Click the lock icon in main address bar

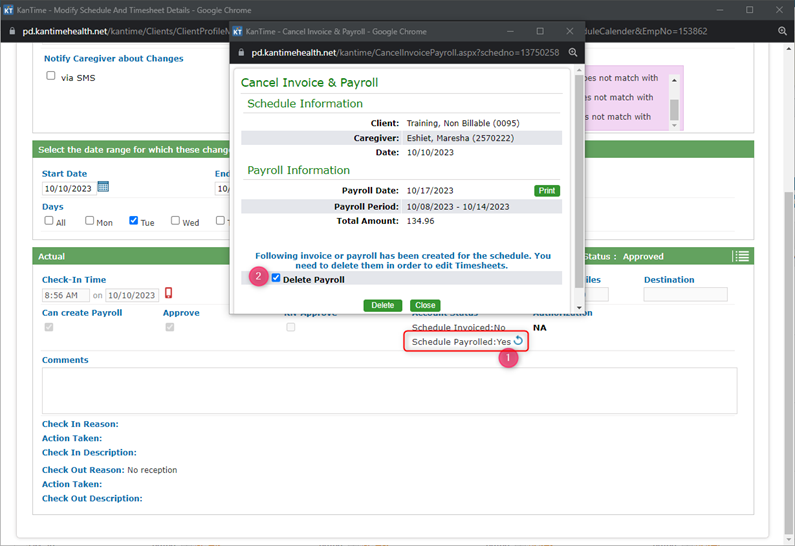pyautogui.click(x=11, y=31)
